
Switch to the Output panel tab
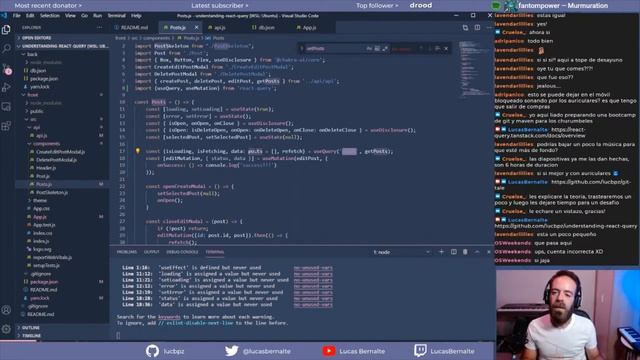[151, 252]
